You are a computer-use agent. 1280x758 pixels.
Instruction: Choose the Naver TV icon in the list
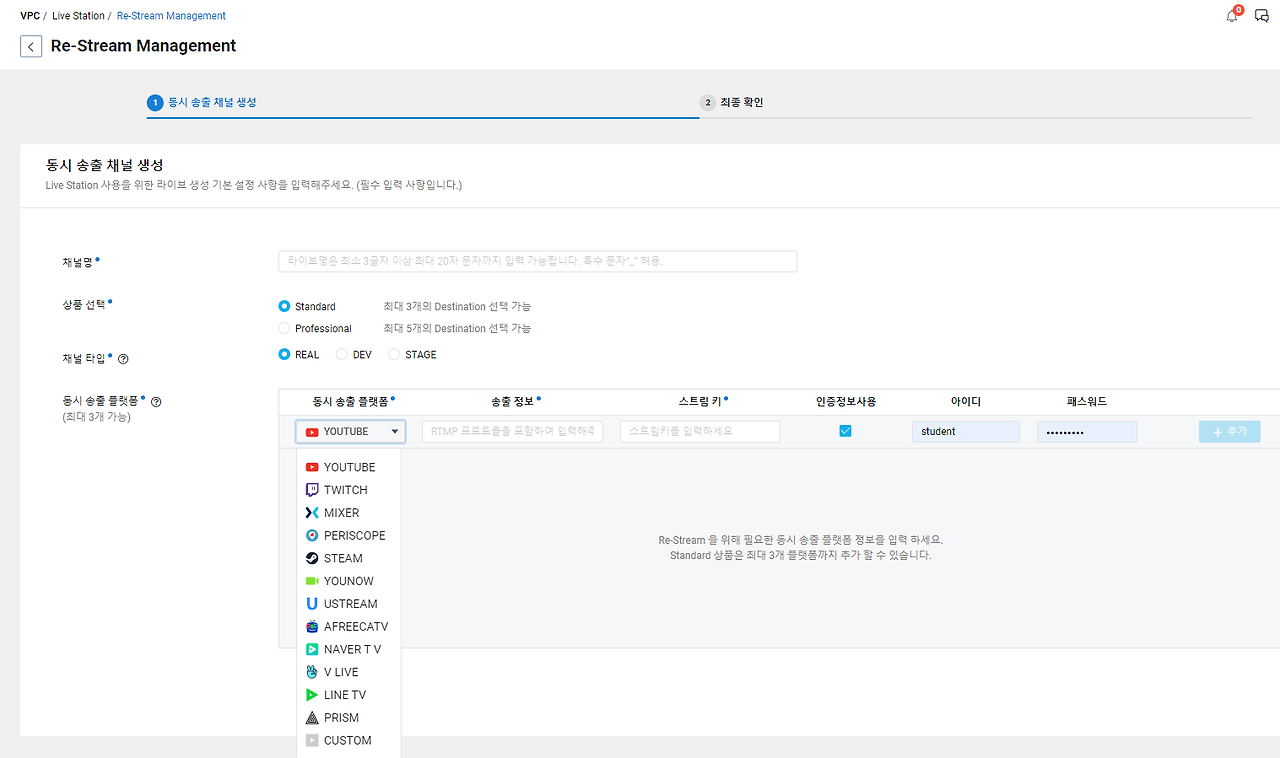point(312,649)
